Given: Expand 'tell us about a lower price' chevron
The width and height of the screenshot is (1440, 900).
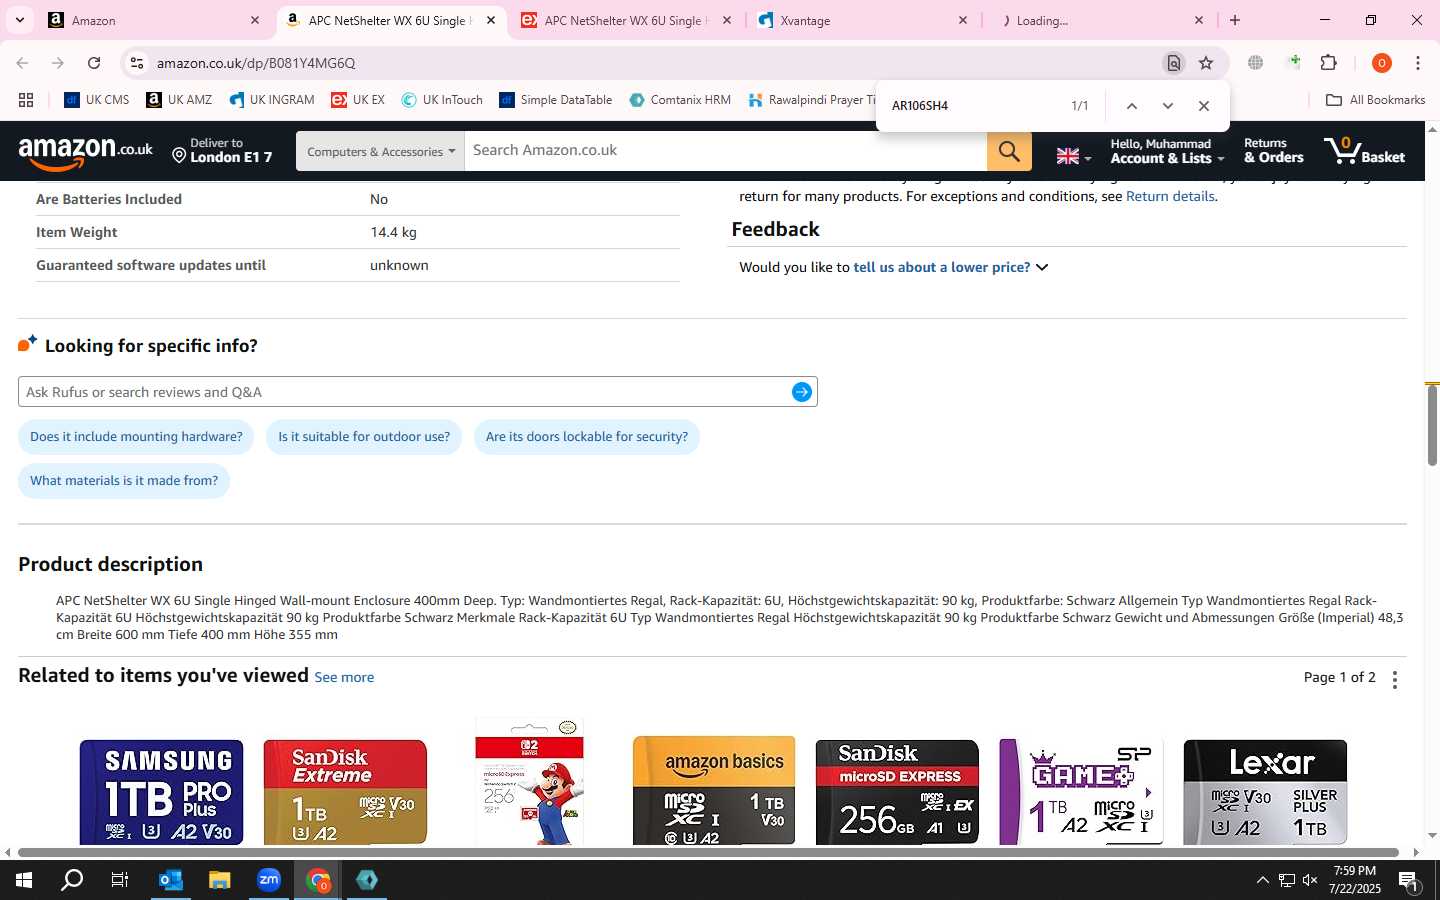Looking at the screenshot, I should [x=1042, y=267].
